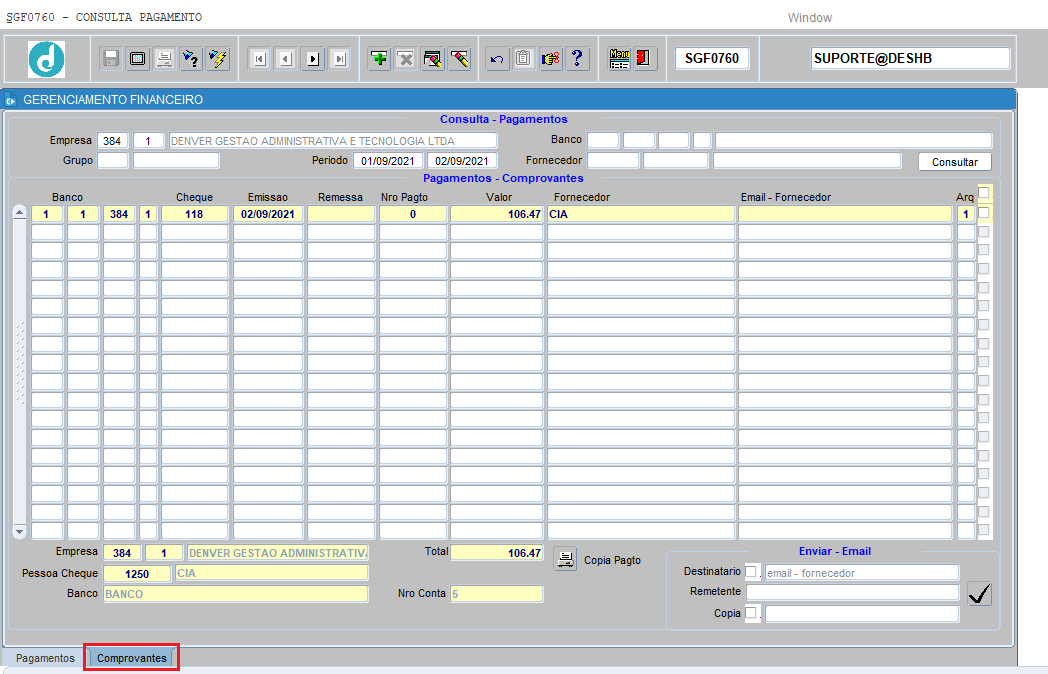
Task: Click the SGF0760 program code field
Action: pyautogui.click(x=712, y=59)
